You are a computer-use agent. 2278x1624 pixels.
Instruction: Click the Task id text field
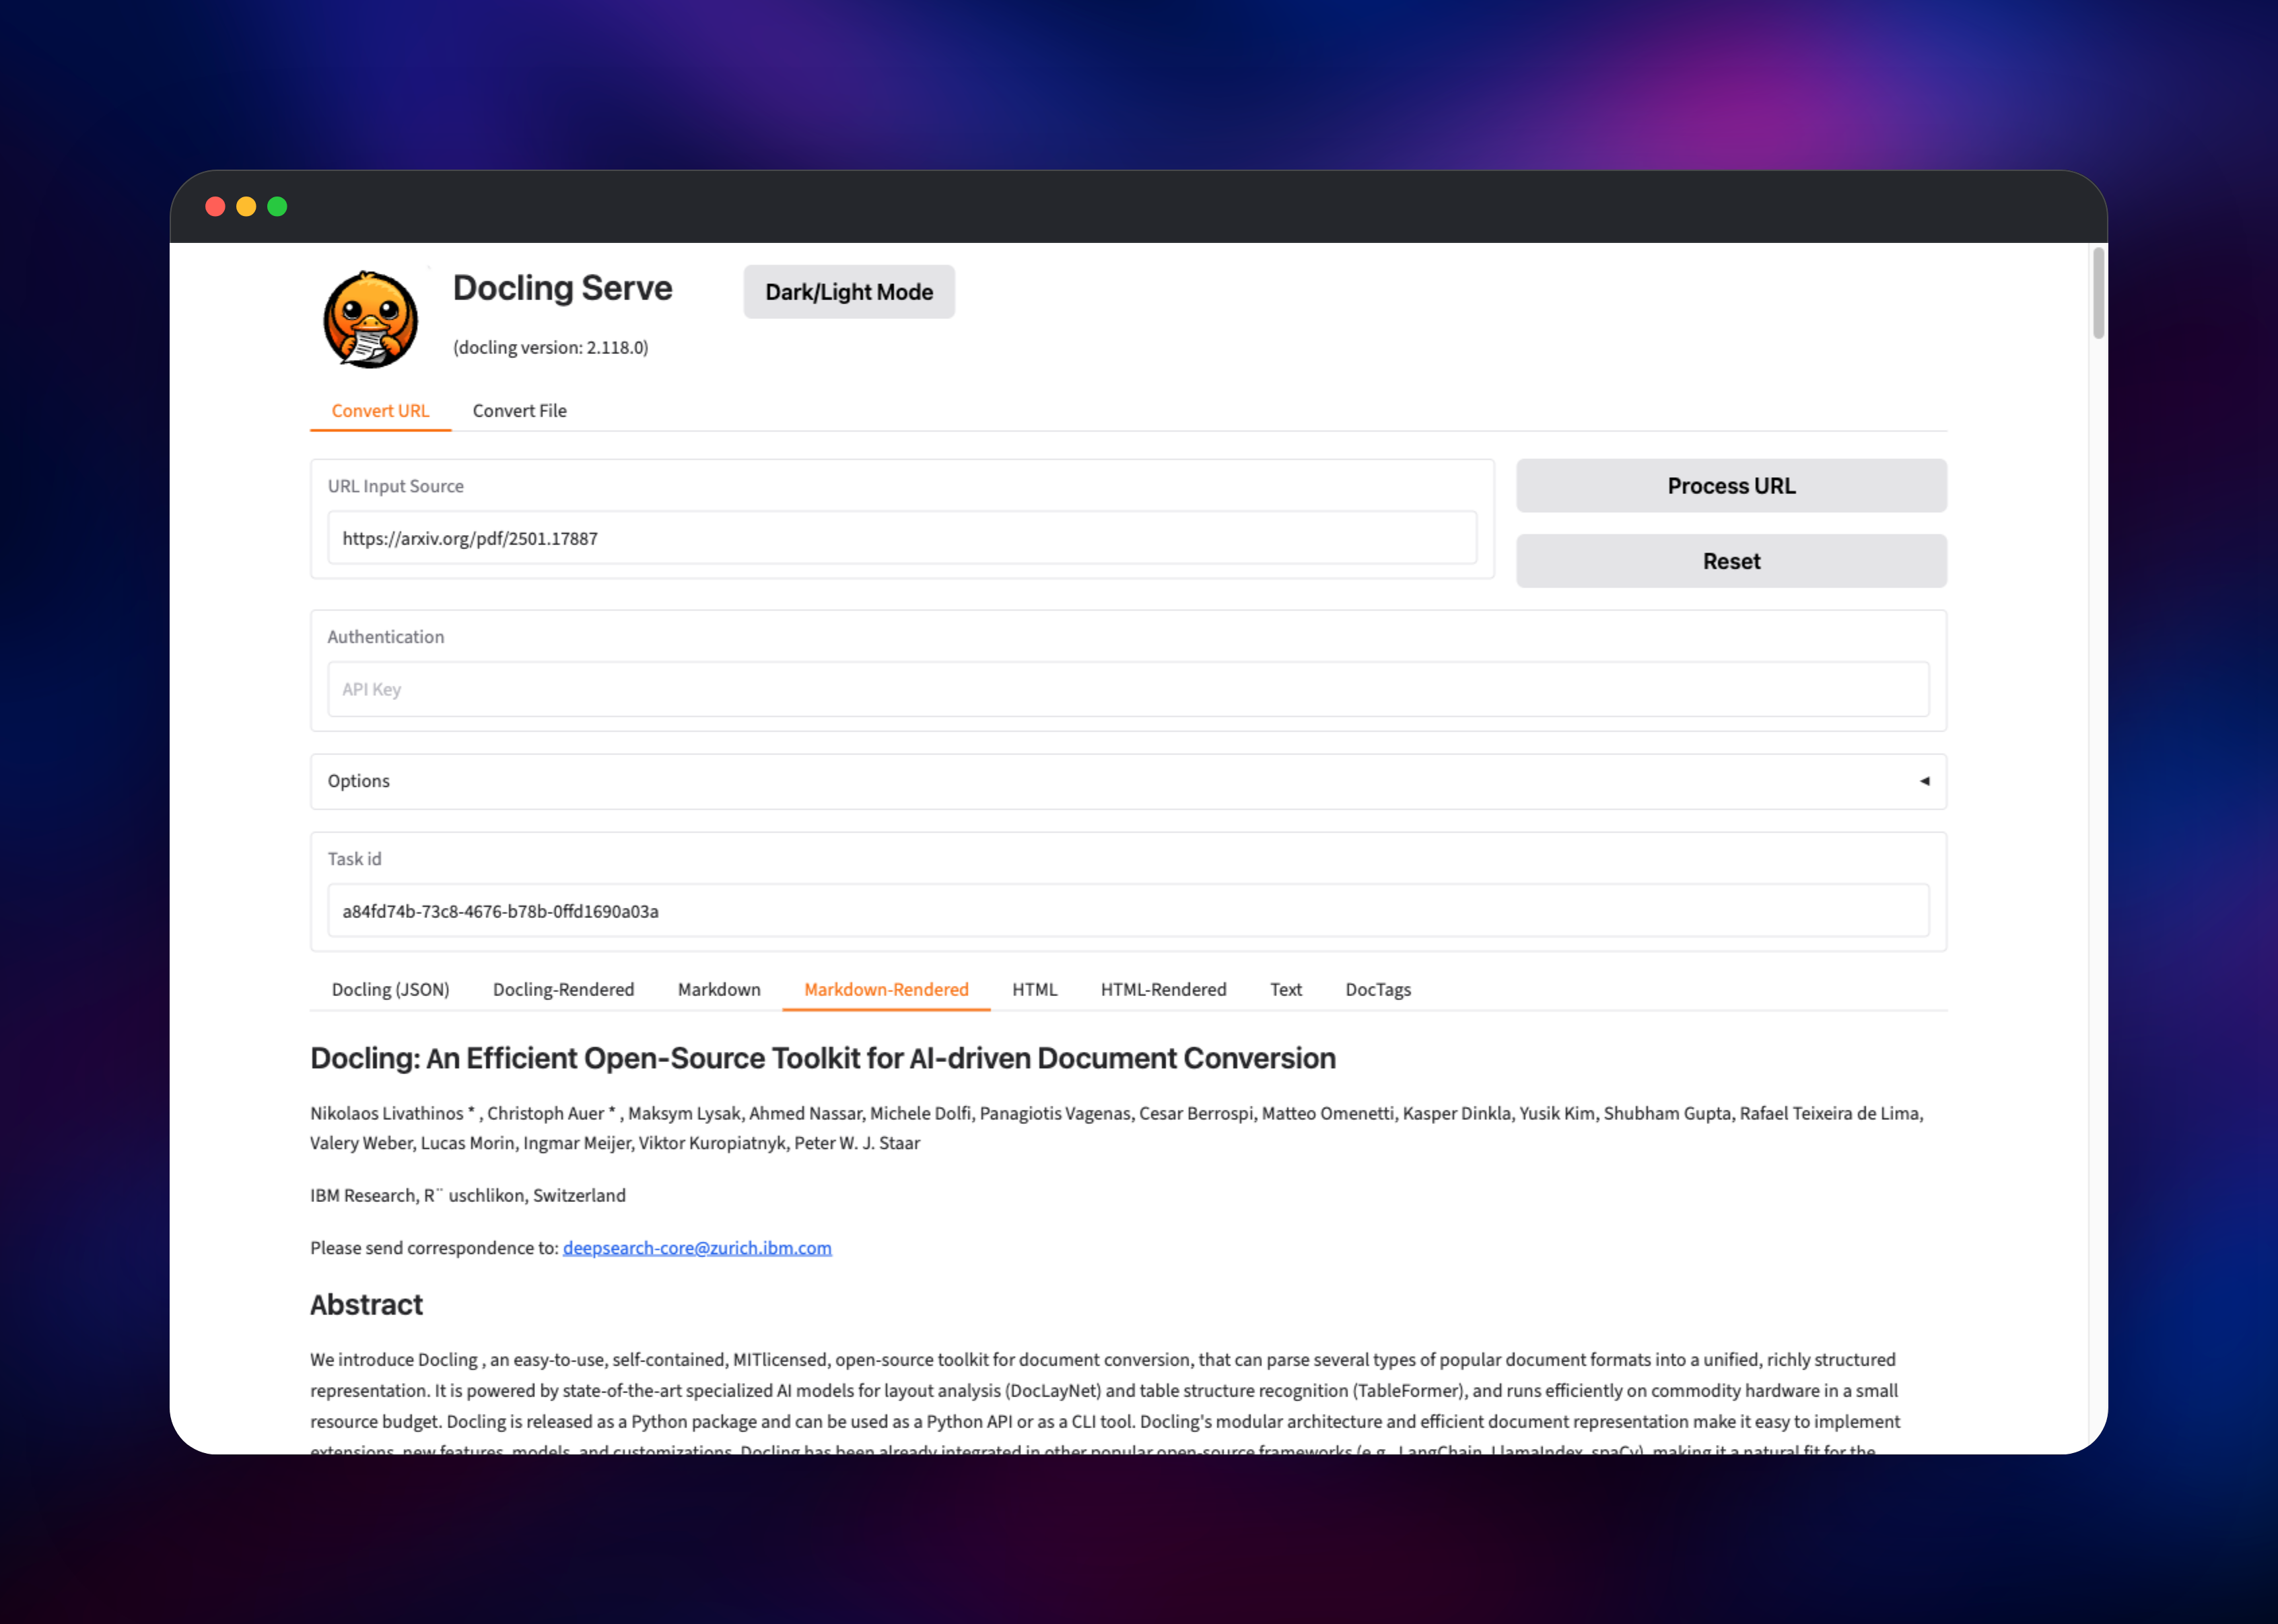[1128, 911]
